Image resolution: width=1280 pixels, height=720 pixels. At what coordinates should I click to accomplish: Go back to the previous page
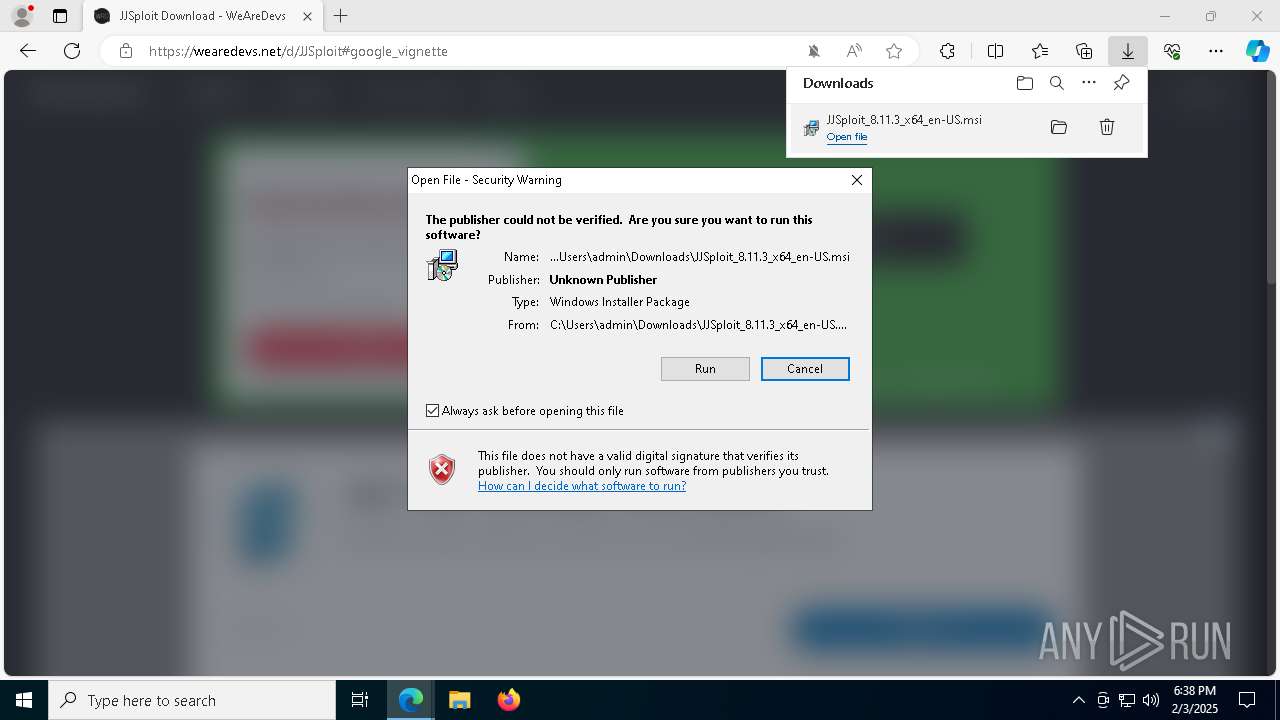click(x=28, y=51)
